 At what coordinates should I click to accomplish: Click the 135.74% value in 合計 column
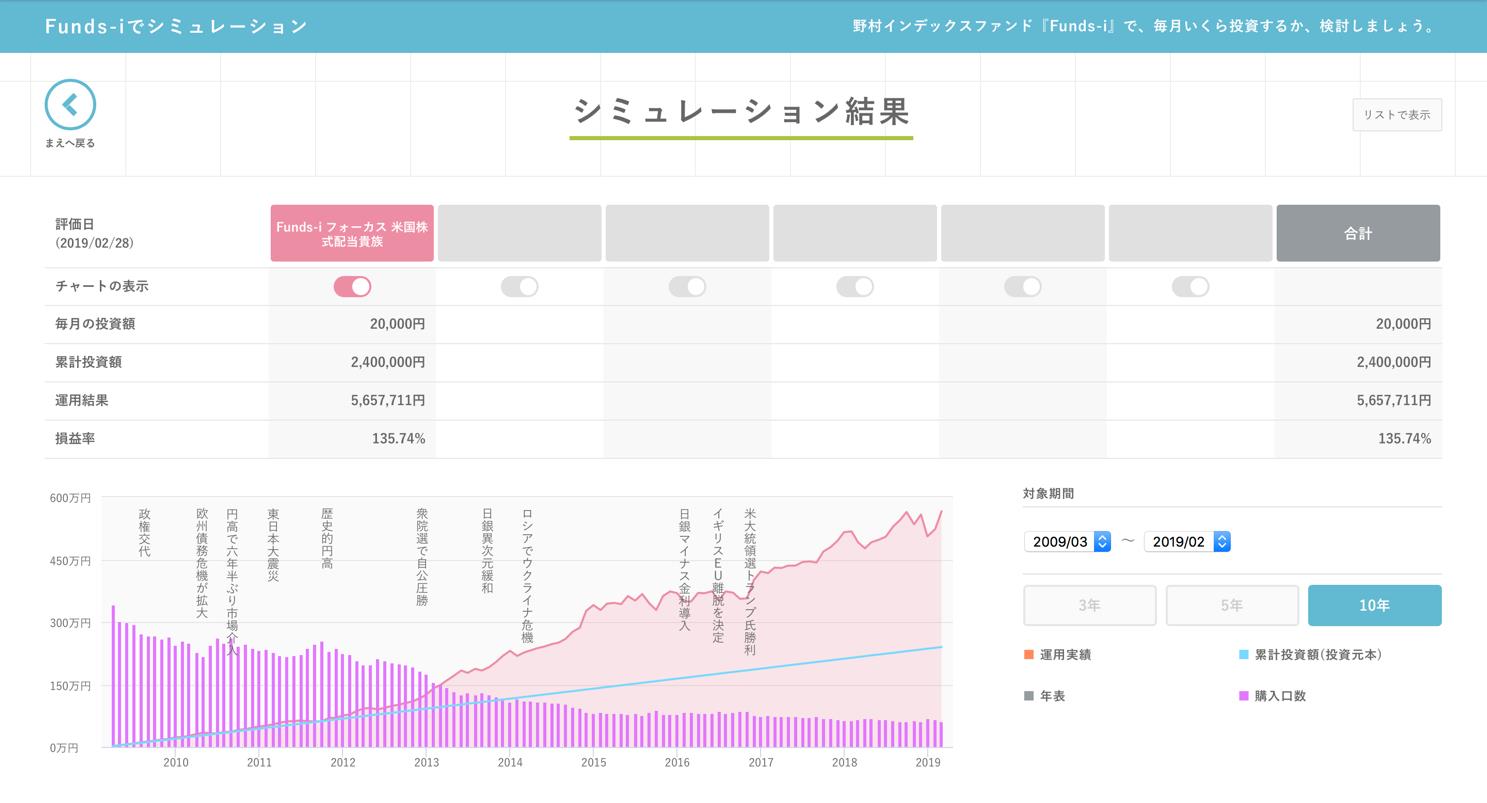coord(1404,439)
